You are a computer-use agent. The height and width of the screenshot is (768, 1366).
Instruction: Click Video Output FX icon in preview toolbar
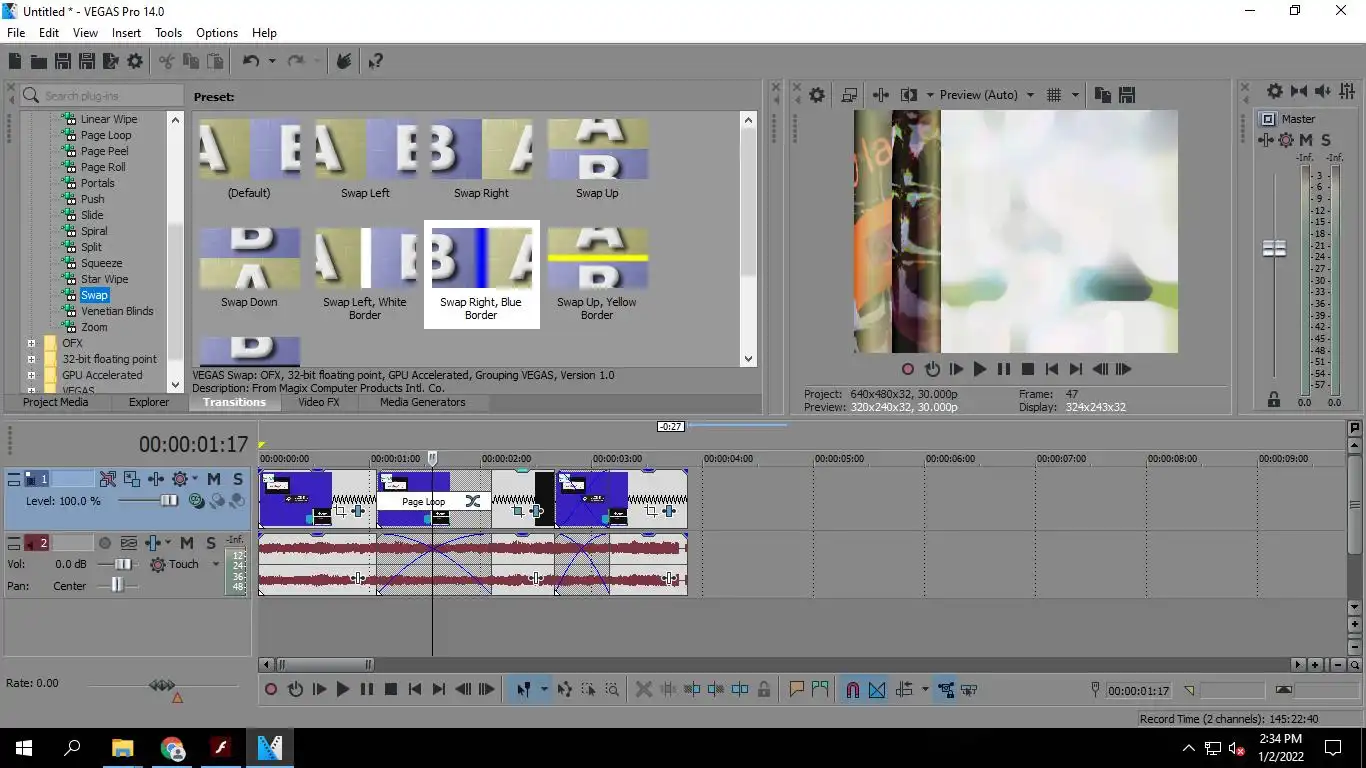pos(881,95)
